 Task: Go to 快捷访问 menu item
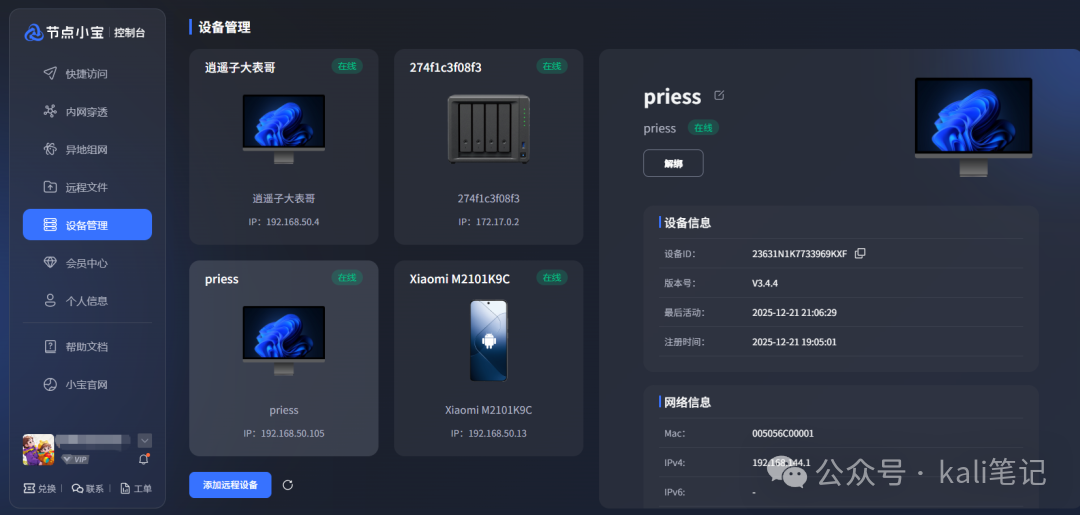[x=87, y=73]
